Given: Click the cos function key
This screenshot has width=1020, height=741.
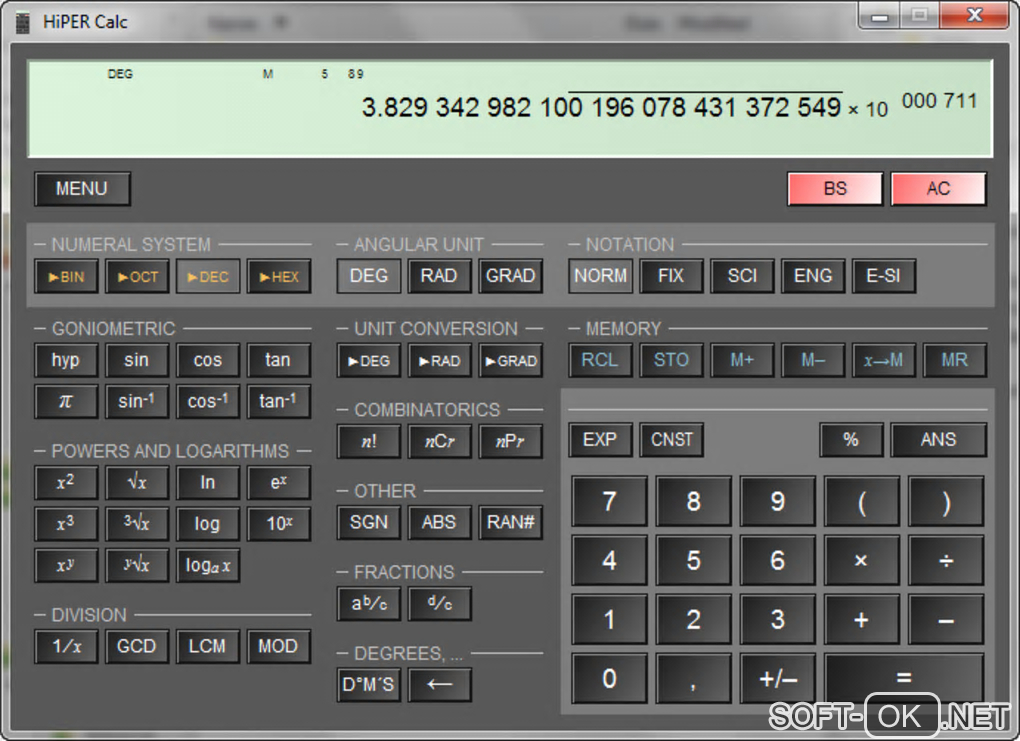Looking at the screenshot, I should [x=208, y=360].
